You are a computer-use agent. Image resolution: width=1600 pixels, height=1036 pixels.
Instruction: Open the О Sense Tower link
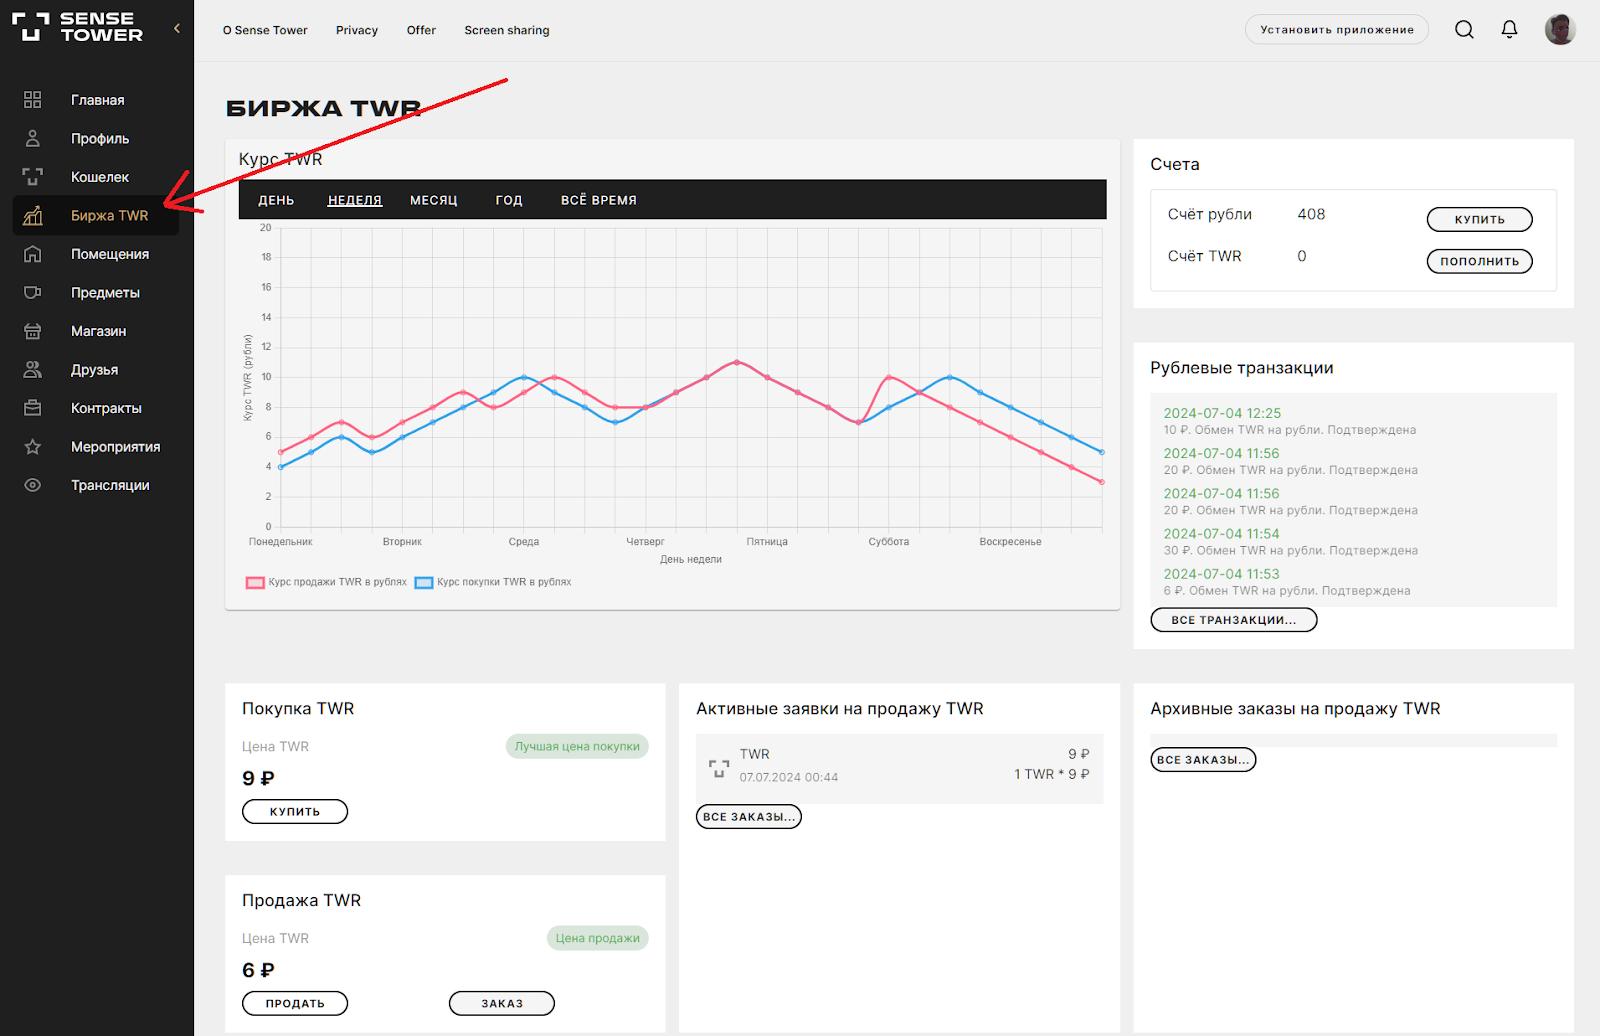pyautogui.click(x=265, y=30)
